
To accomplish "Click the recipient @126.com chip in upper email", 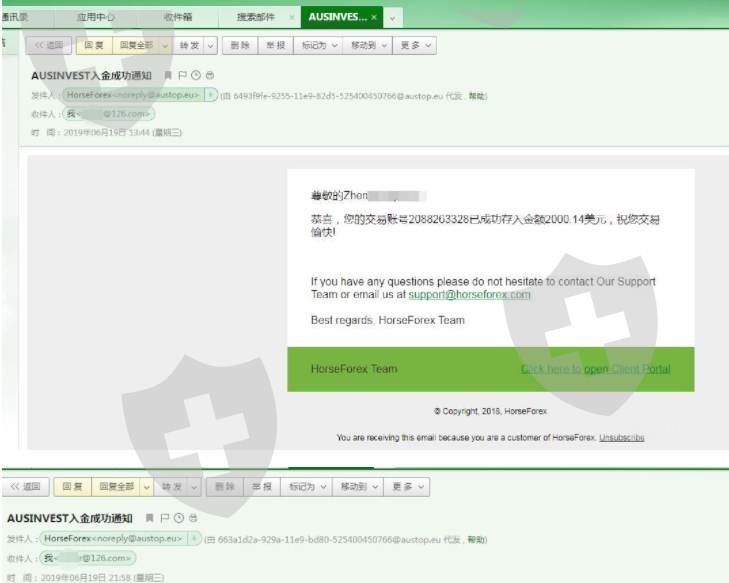I will (x=109, y=114).
